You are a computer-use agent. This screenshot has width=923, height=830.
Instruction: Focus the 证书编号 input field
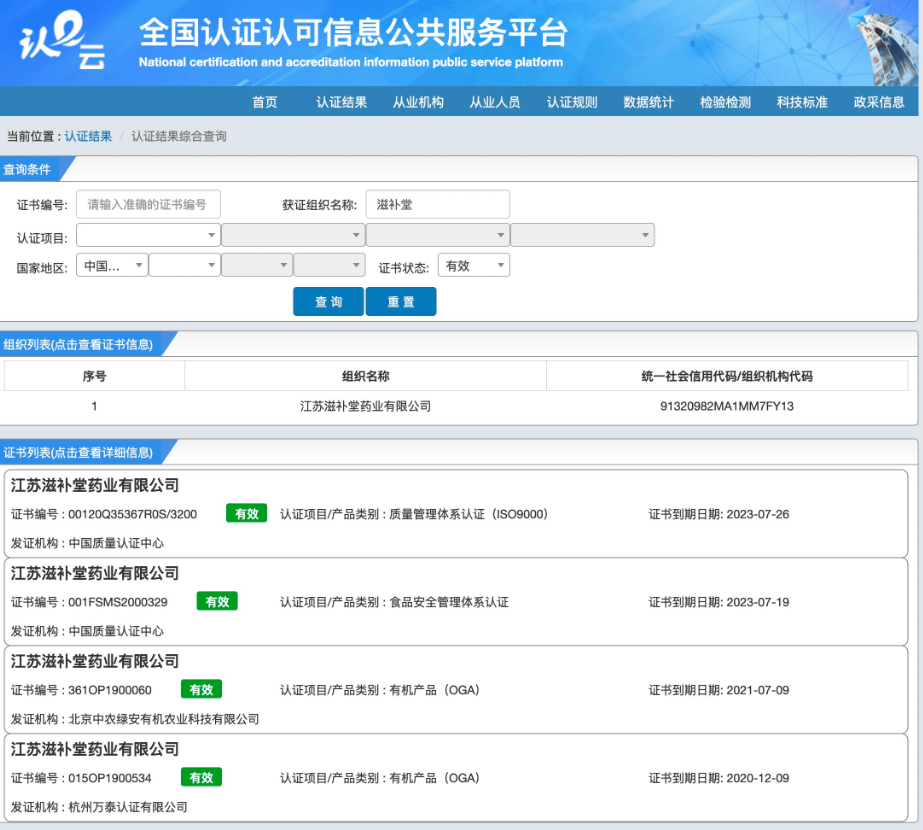coord(148,204)
